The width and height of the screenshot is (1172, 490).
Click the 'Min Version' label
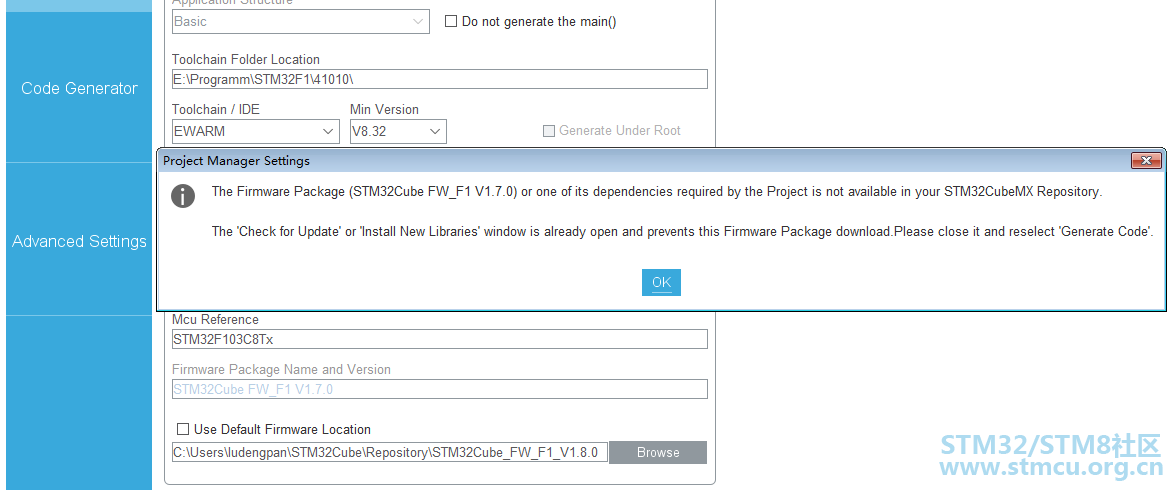pyautogui.click(x=384, y=110)
